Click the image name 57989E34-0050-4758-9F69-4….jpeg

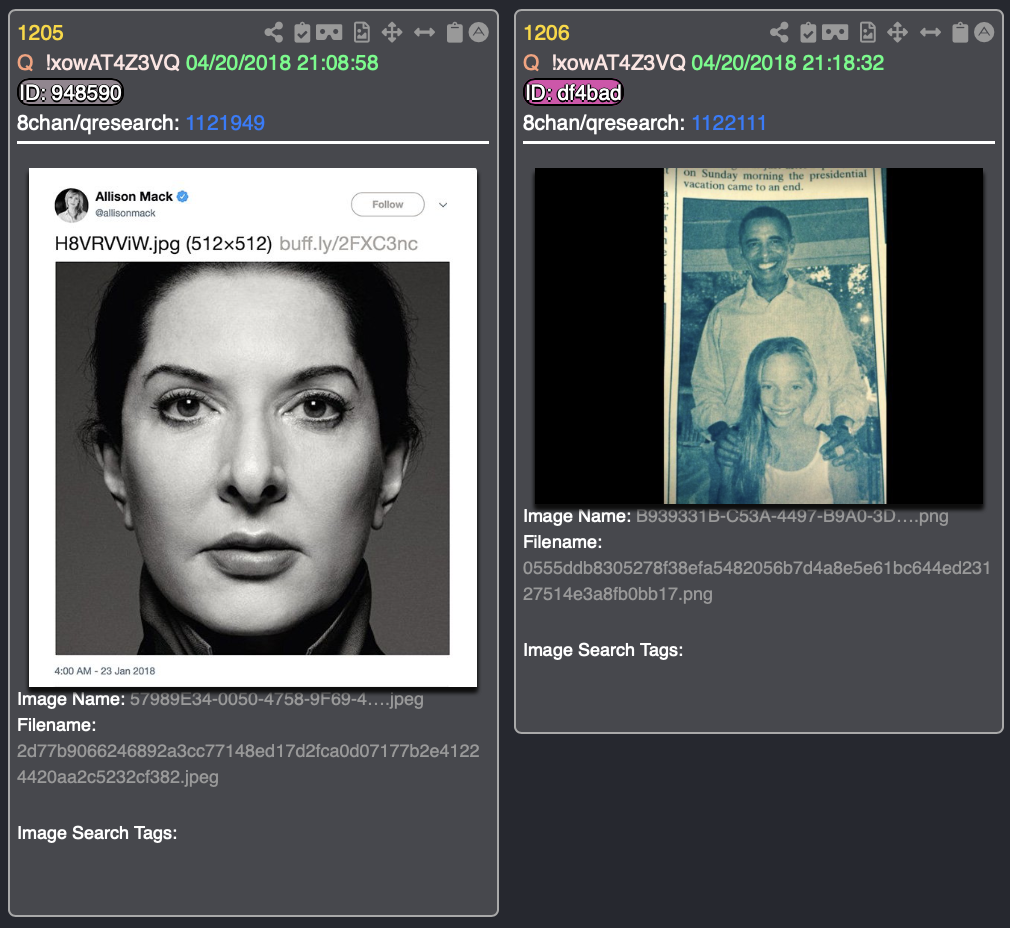(x=277, y=699)
